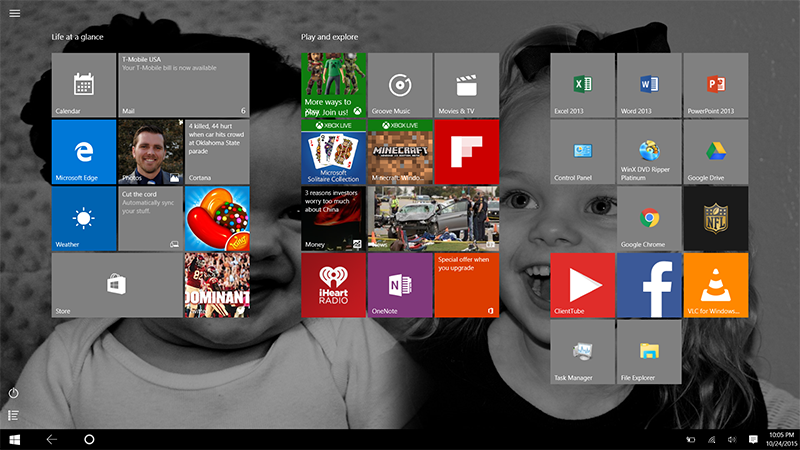Click the 'Life at a glance' group title
The width and height of the screenshot is (800, 450).
click(x=78, y=37)
